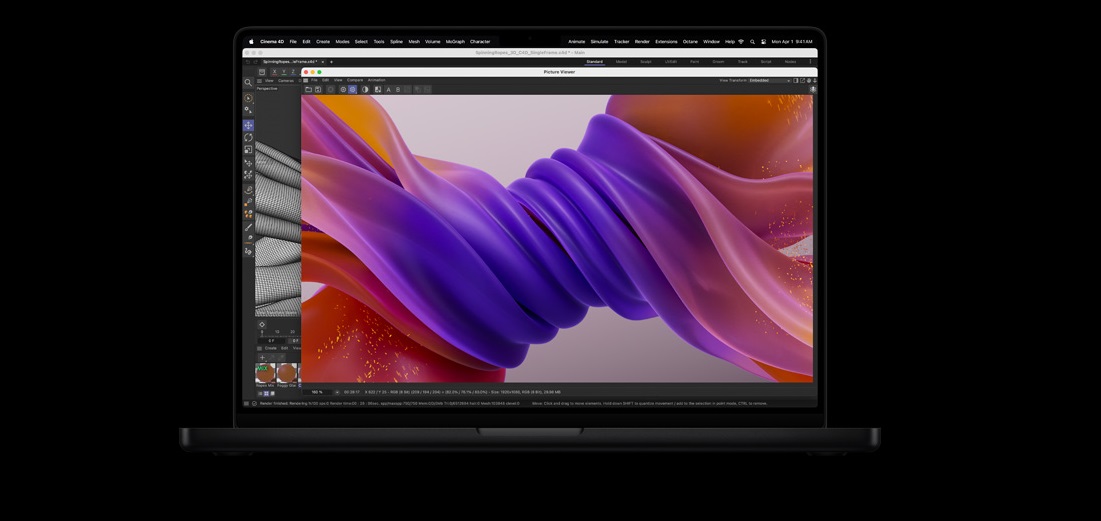Image resolution: width=1101 pixels, height=521 pixels.
Task: Select the Ropes Mix material thumbnail
Action: pos(265,373)
